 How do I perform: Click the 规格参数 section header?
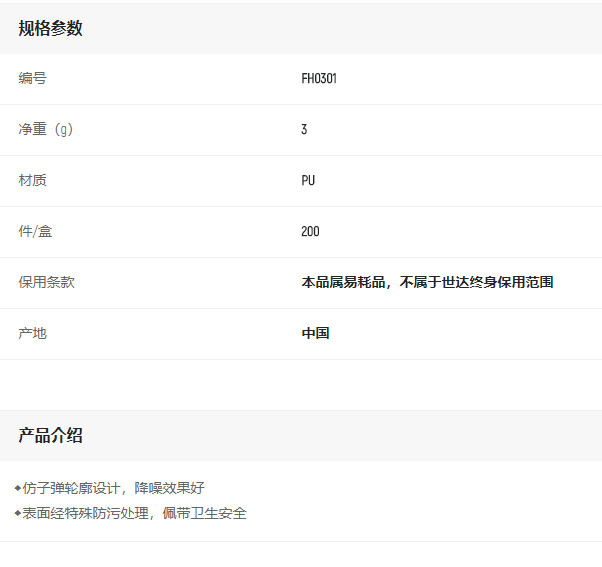click(50, 28)
